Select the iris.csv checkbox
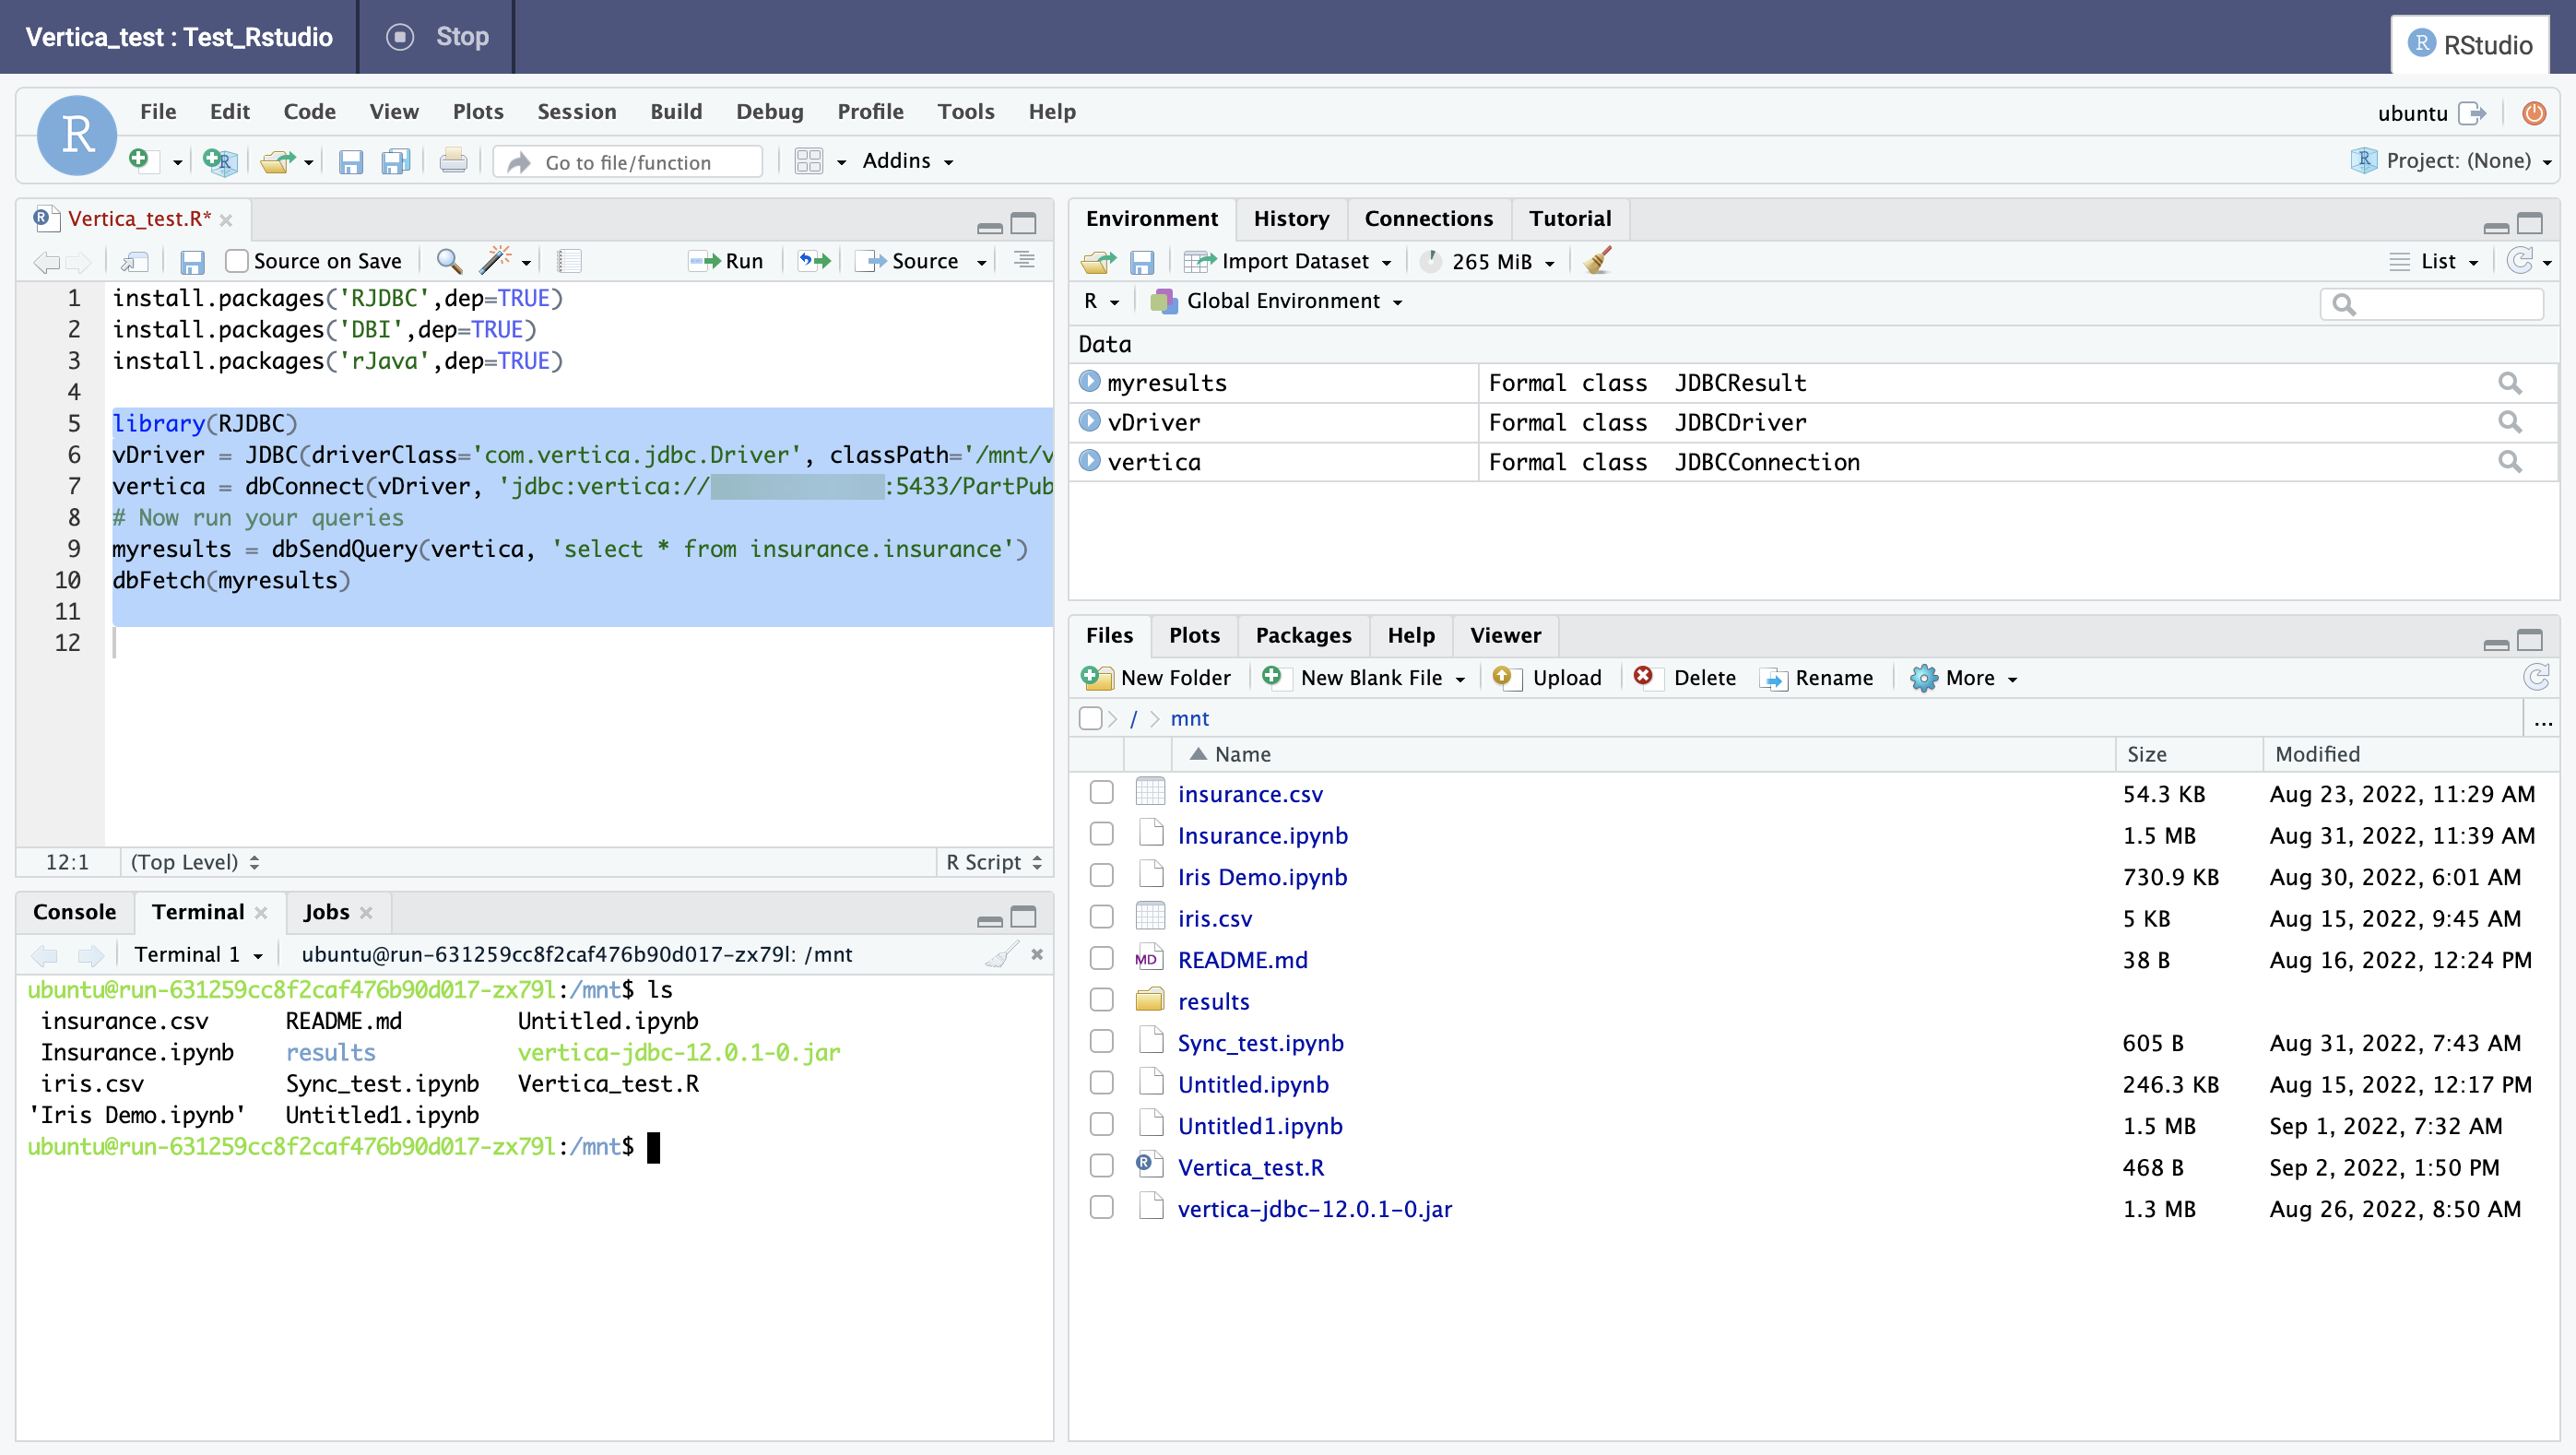 (x=1101, y=917)
